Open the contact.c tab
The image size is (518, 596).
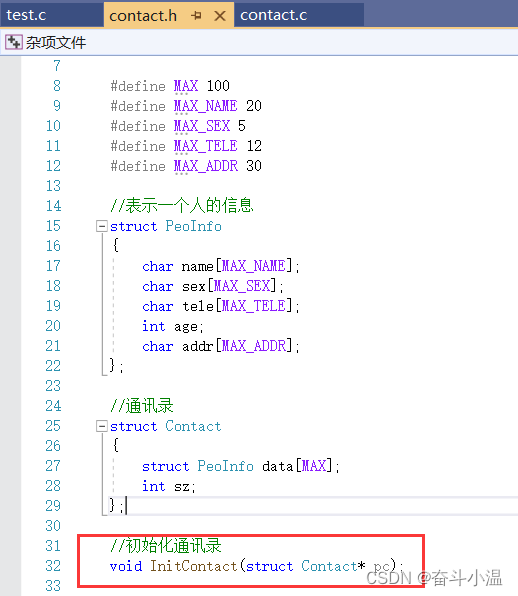coord(274,15)
